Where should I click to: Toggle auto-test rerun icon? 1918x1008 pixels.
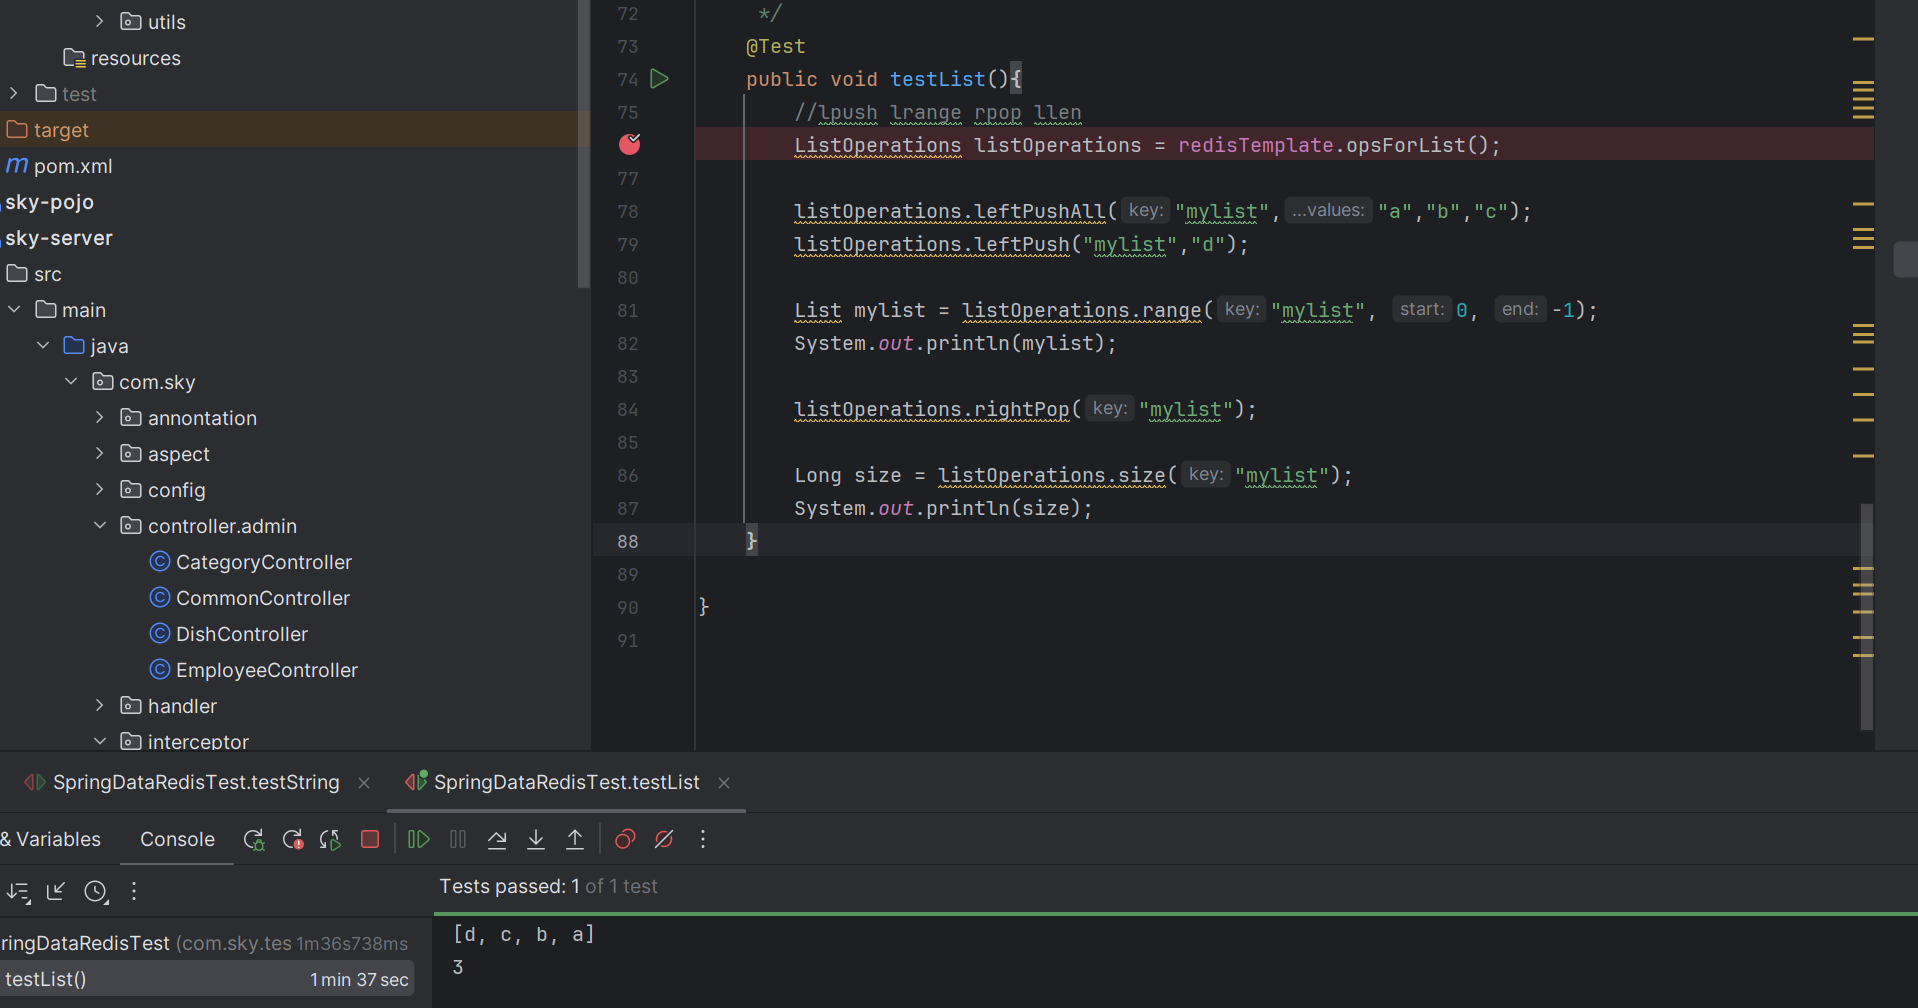coord(330,840)
